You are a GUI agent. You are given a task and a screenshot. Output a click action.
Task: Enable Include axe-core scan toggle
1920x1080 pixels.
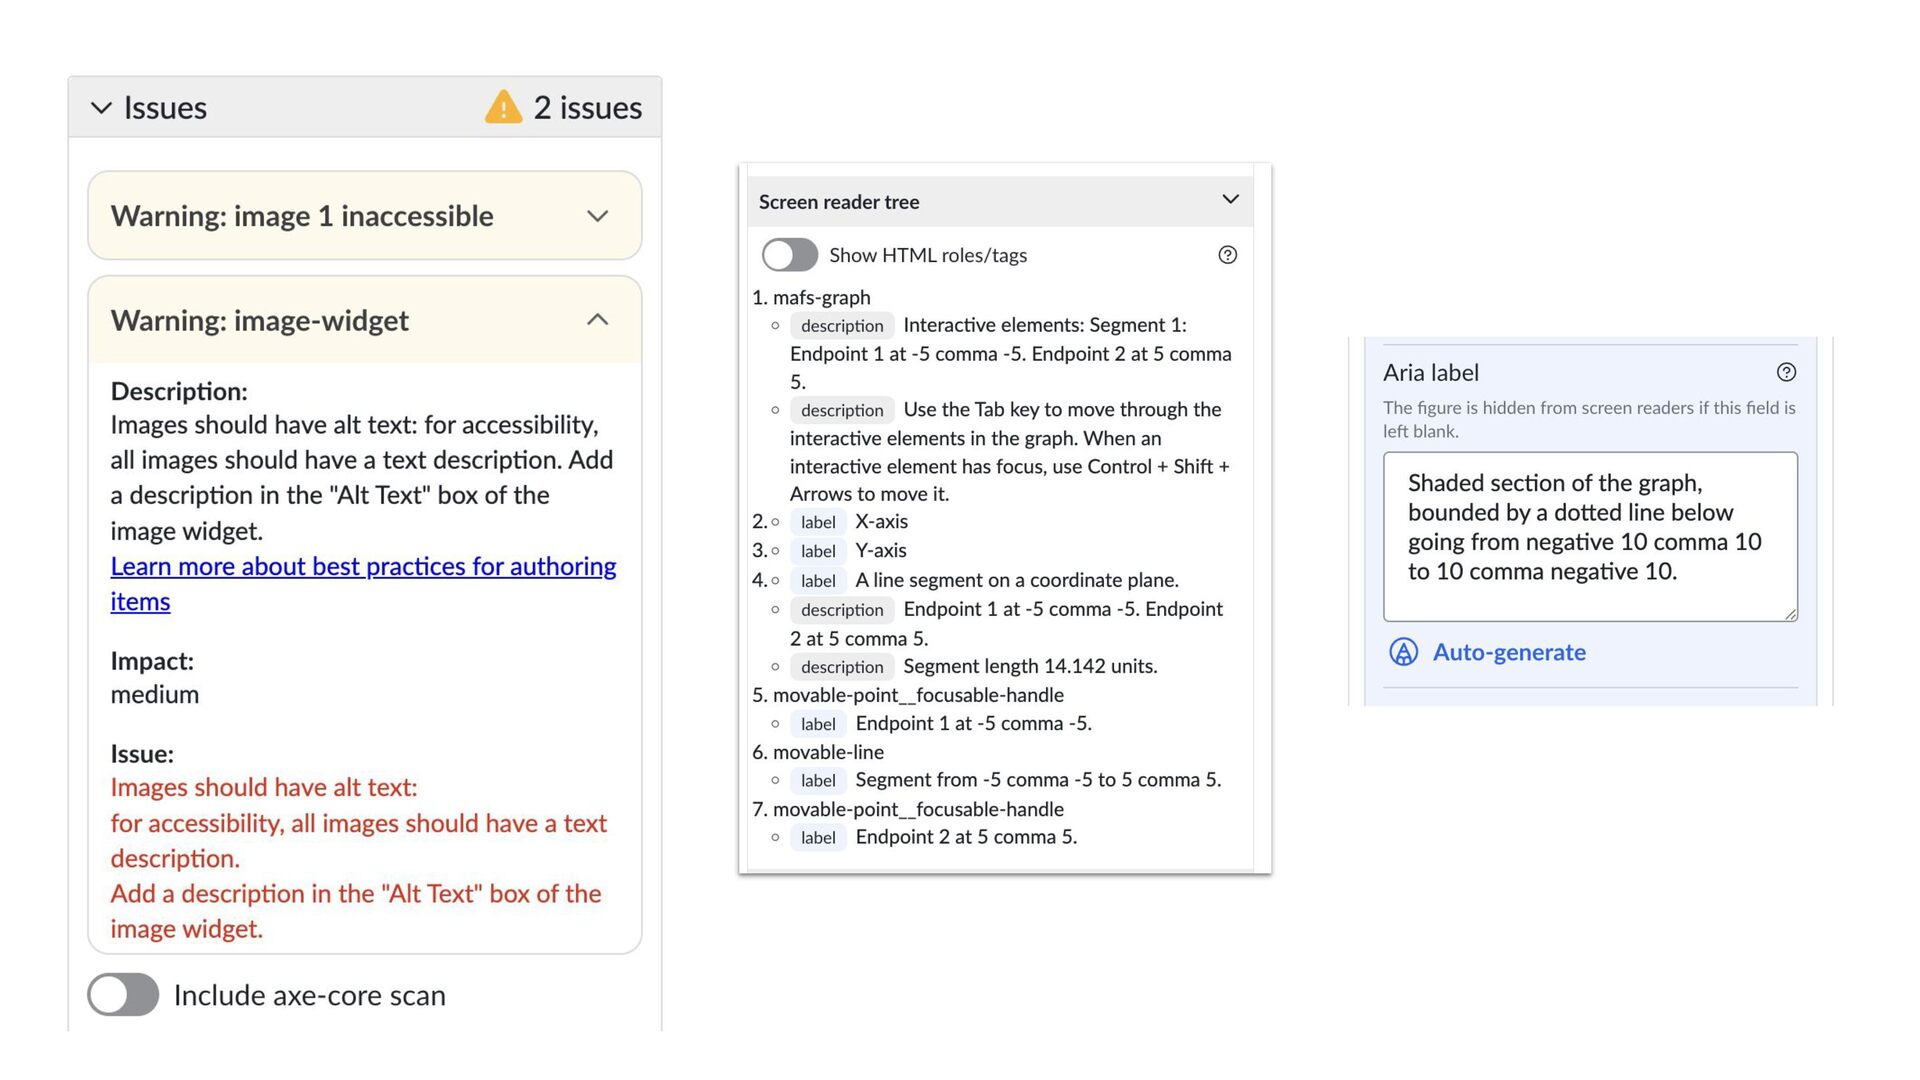[123, 995]
